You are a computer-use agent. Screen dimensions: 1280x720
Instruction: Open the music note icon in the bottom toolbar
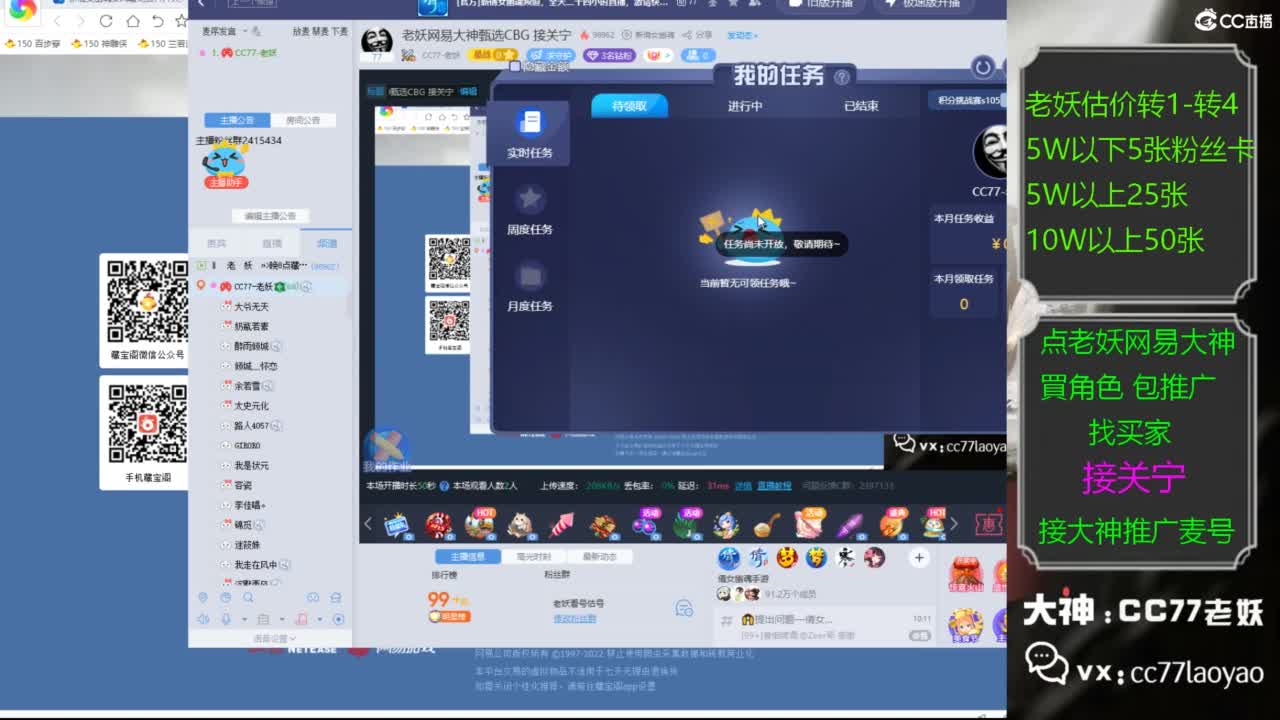pos(300,619)
